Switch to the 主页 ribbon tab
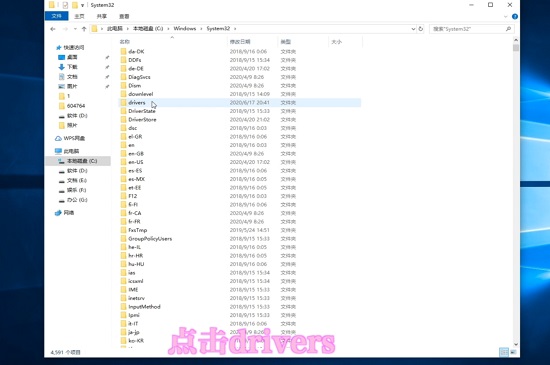 point(79,16)
